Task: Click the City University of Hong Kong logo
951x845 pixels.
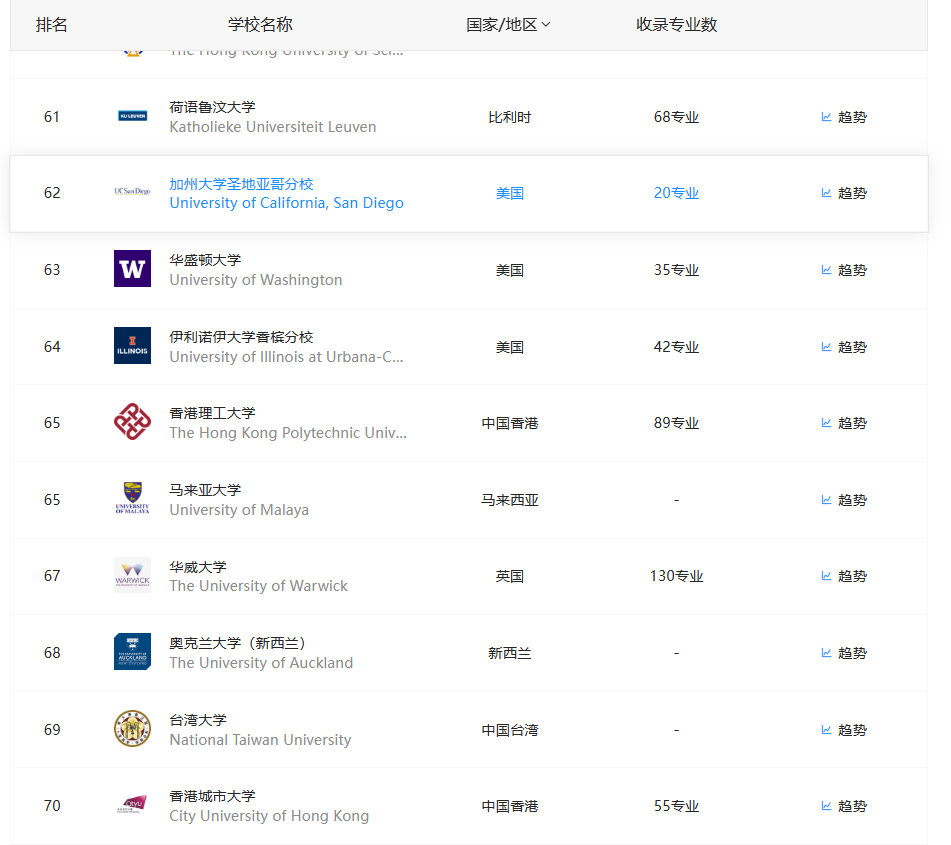Action: click(132, 805)
